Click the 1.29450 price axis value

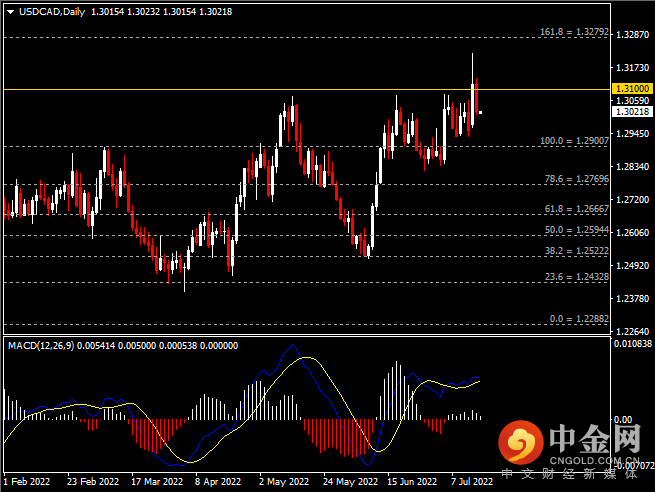tap(632, 134)
